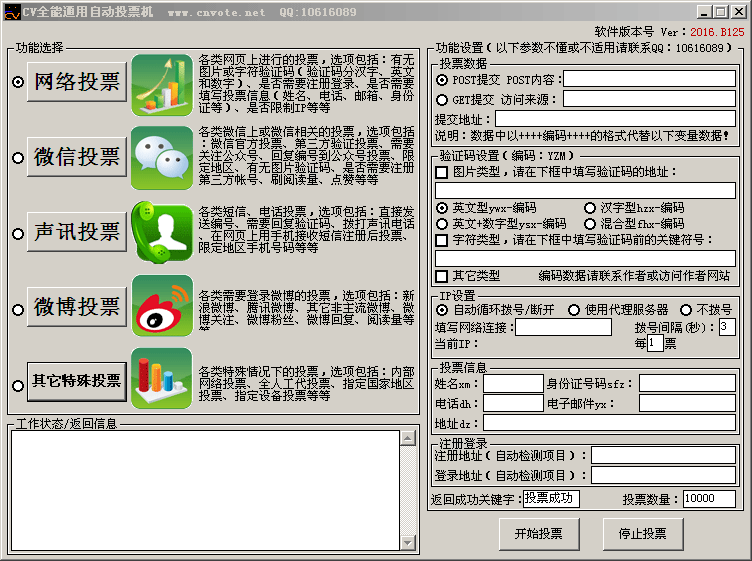Select GET提交 submission method
Image resolution: width=752 pixels, height=561 pixels.
coord(443,99)
